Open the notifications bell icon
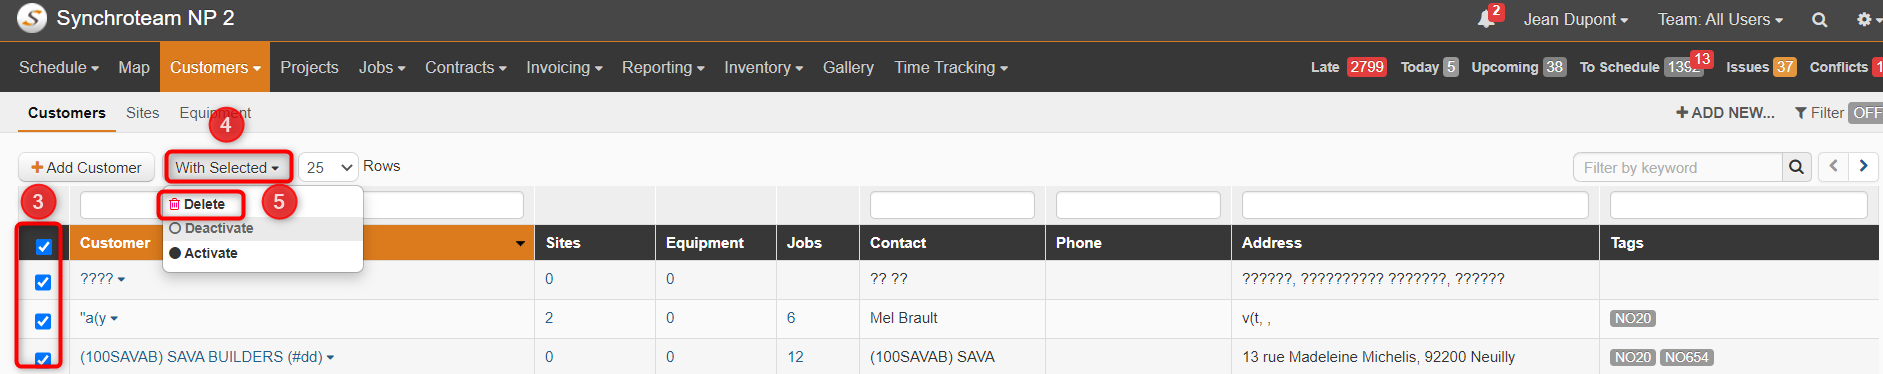 [1487, 20]
